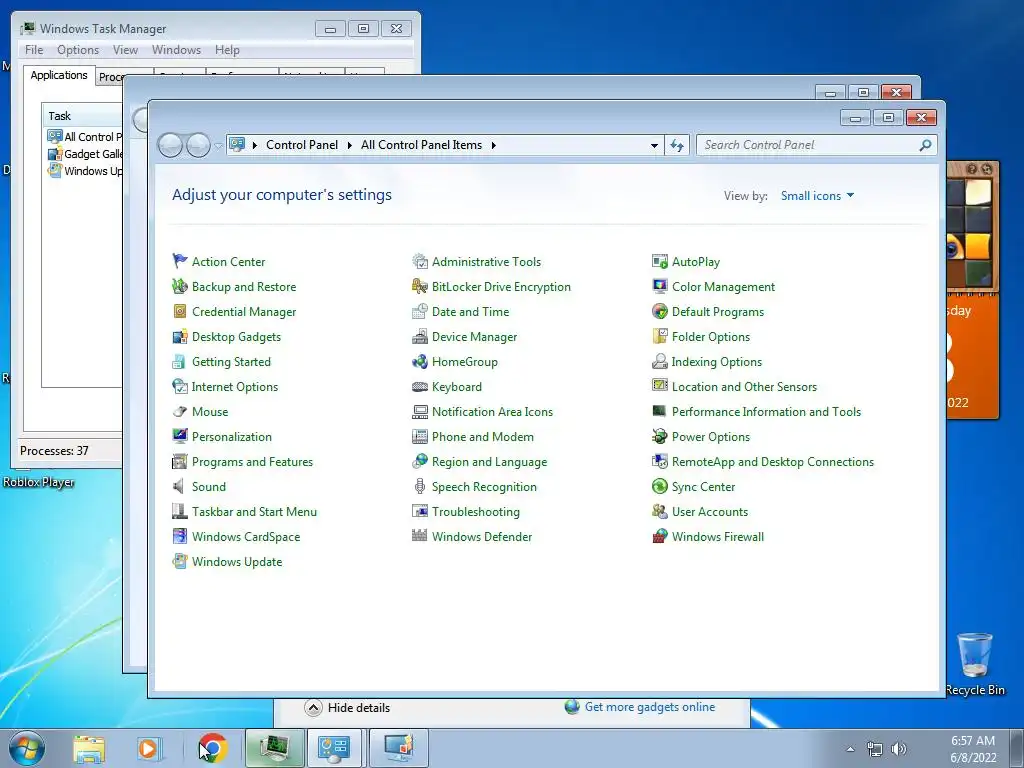Switch to Task Manager taskbar button
This screenshot has width=1024, height=768.
pyautogui.click(x=275, y=748)
